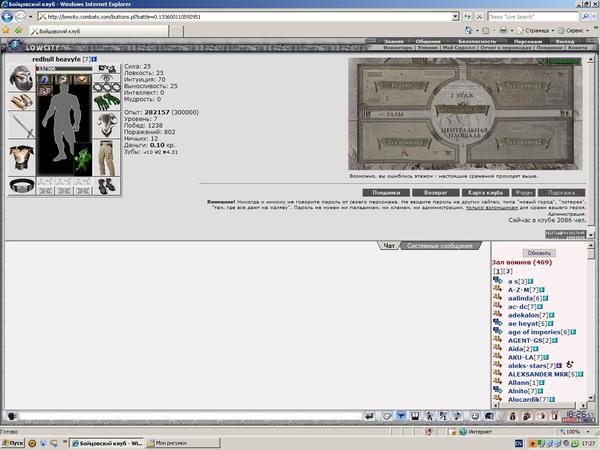Click the Поединки button
This screenshot has width=600, height=450.
386,192
